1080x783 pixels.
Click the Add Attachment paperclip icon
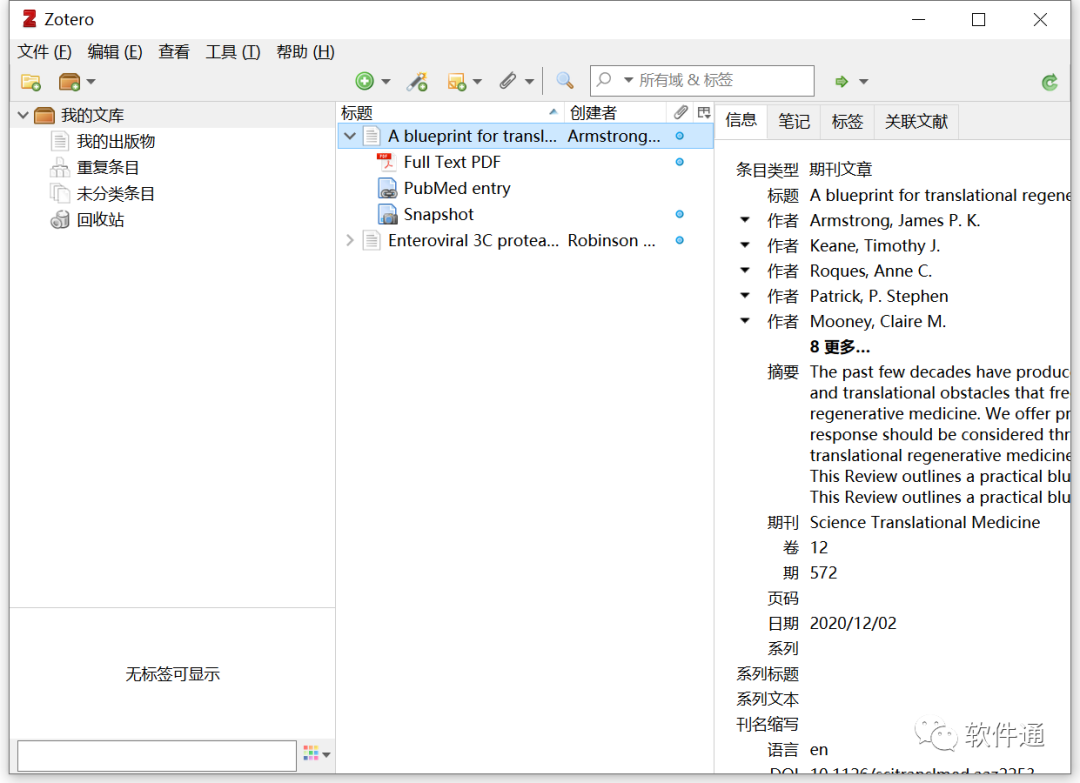[508, 81]
